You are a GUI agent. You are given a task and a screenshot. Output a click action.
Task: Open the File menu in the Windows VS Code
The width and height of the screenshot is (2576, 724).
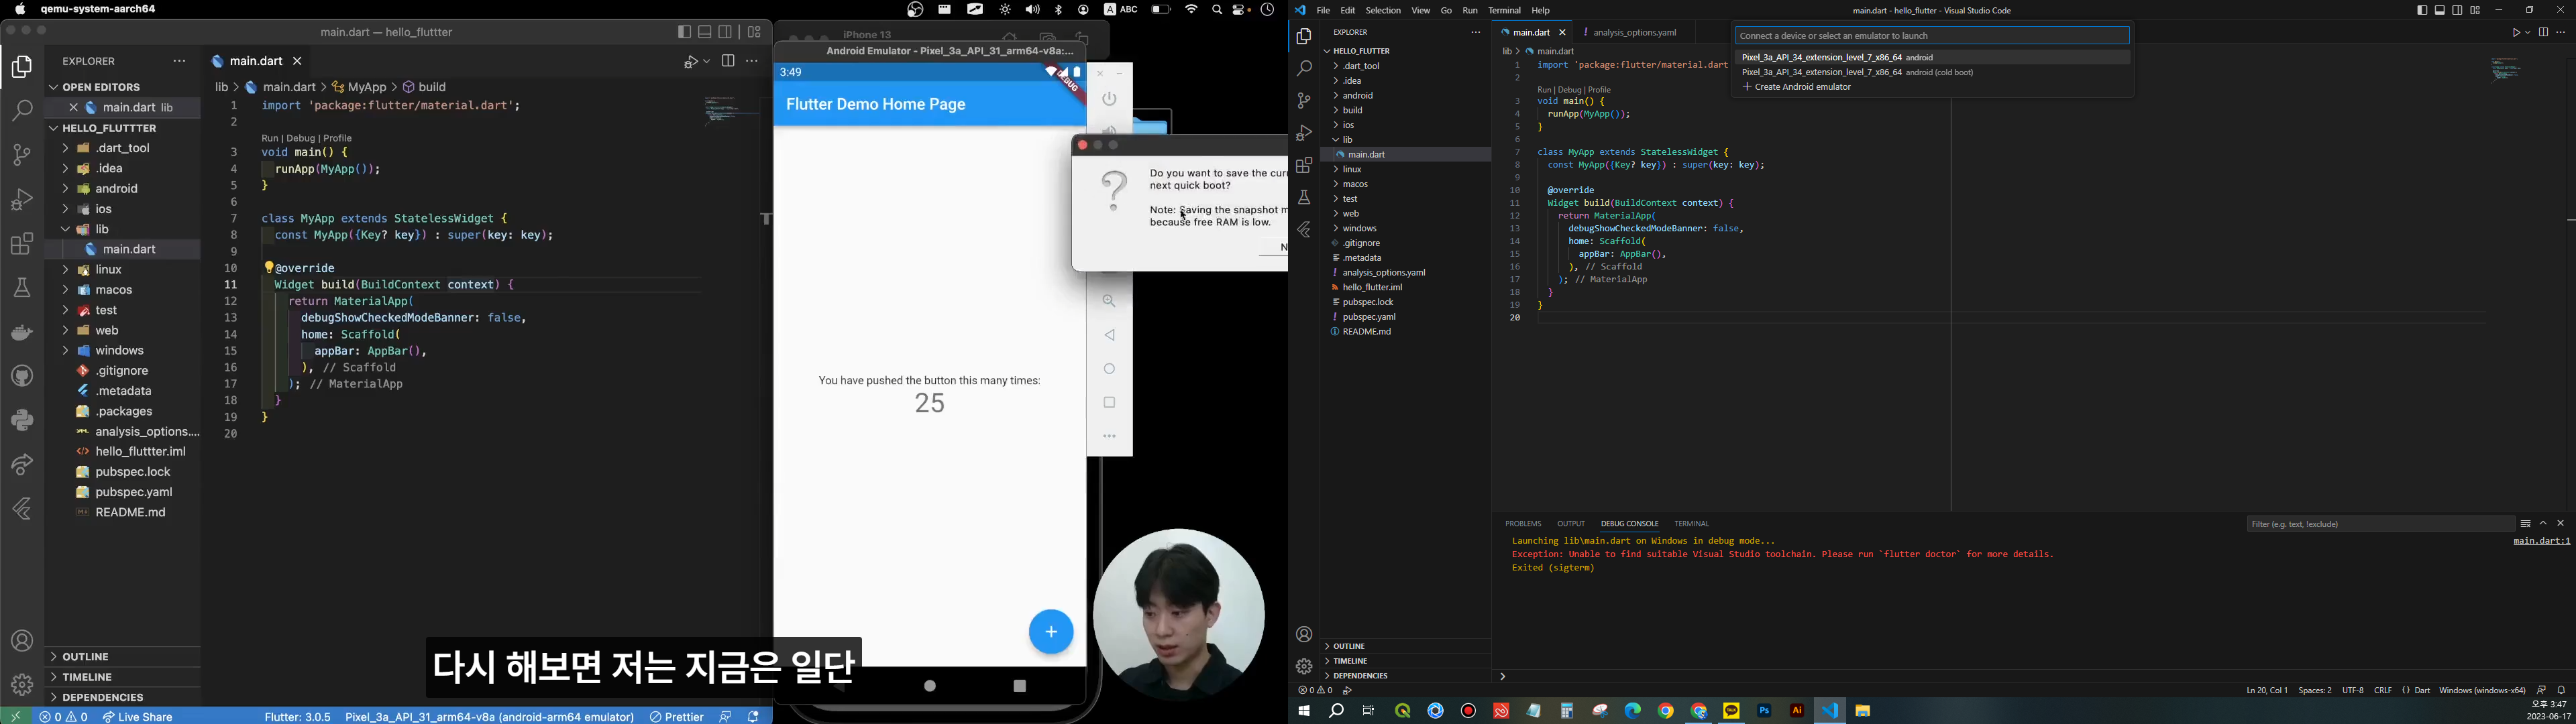(1323, 11)
